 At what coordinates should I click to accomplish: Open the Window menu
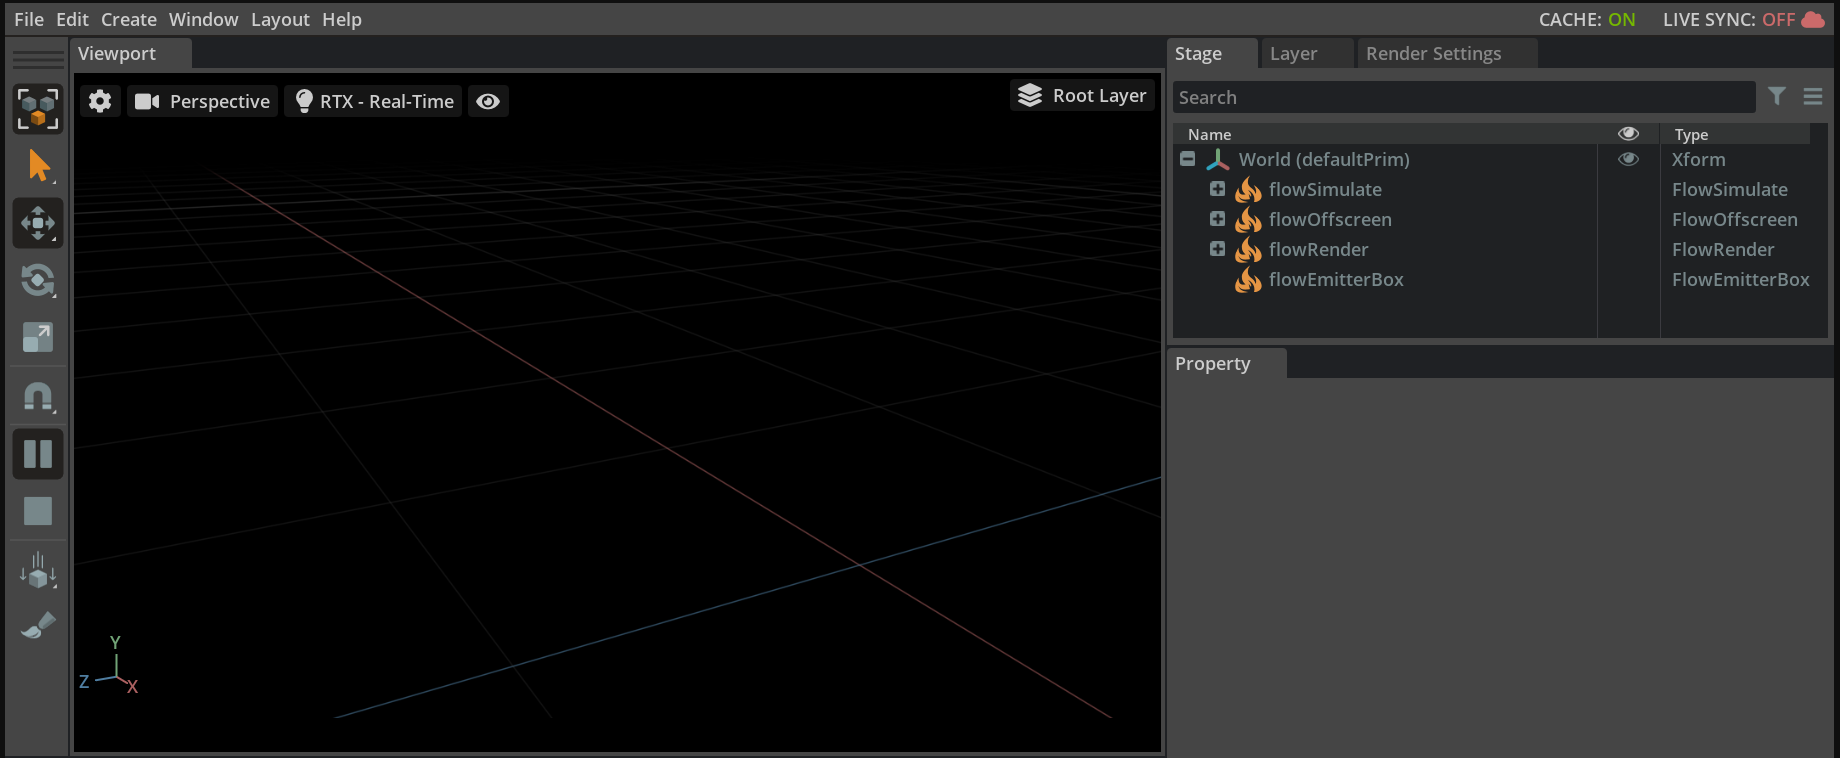coord(204,19)
